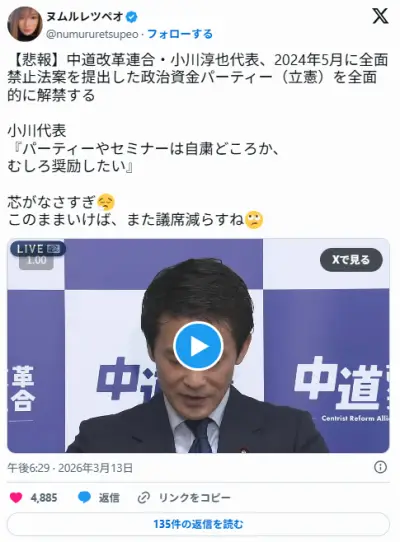The width and height of the screenshot is (400, 542).
Task: Click the X logo icon
Action: coord(380,16)
